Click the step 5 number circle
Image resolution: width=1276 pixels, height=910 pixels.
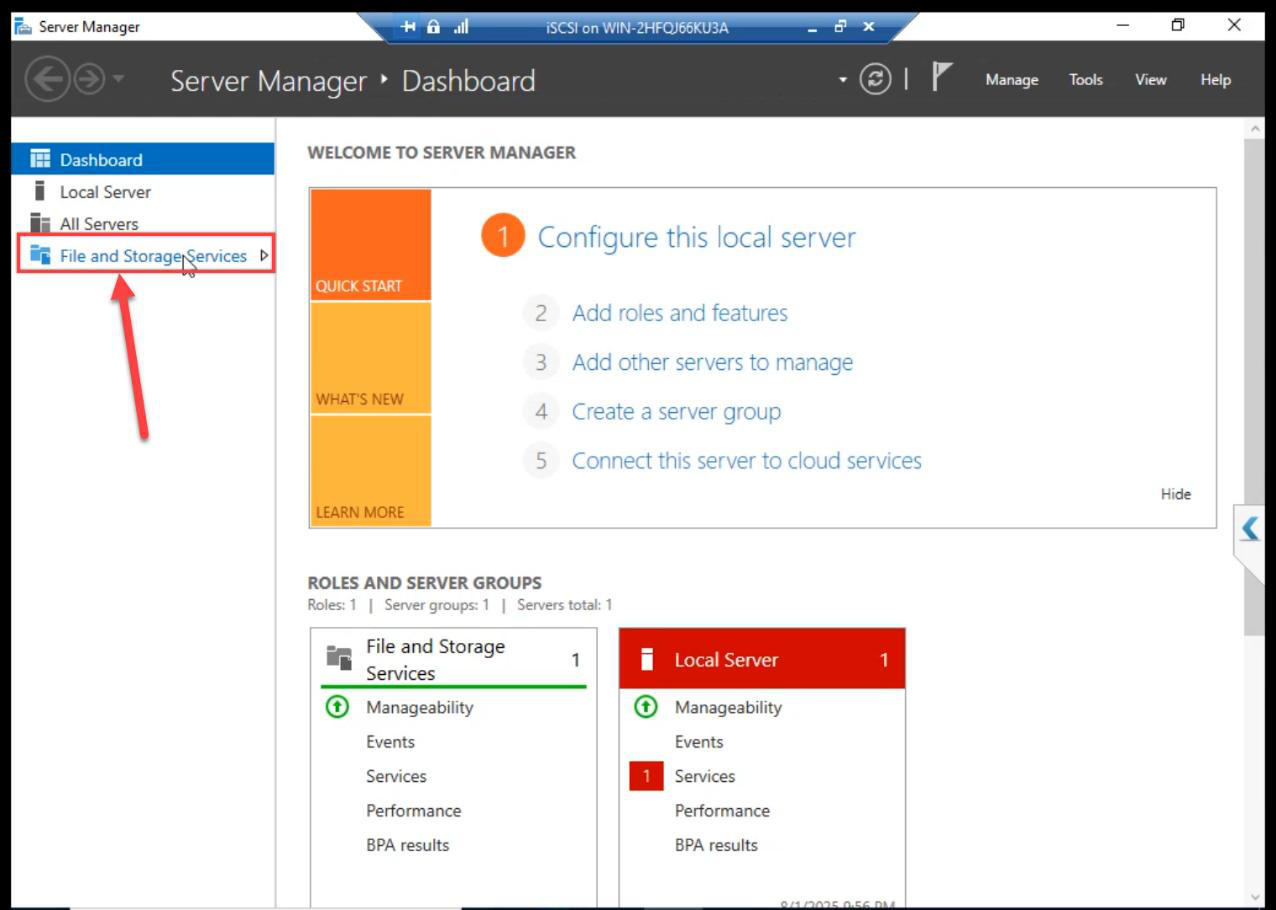541,460
